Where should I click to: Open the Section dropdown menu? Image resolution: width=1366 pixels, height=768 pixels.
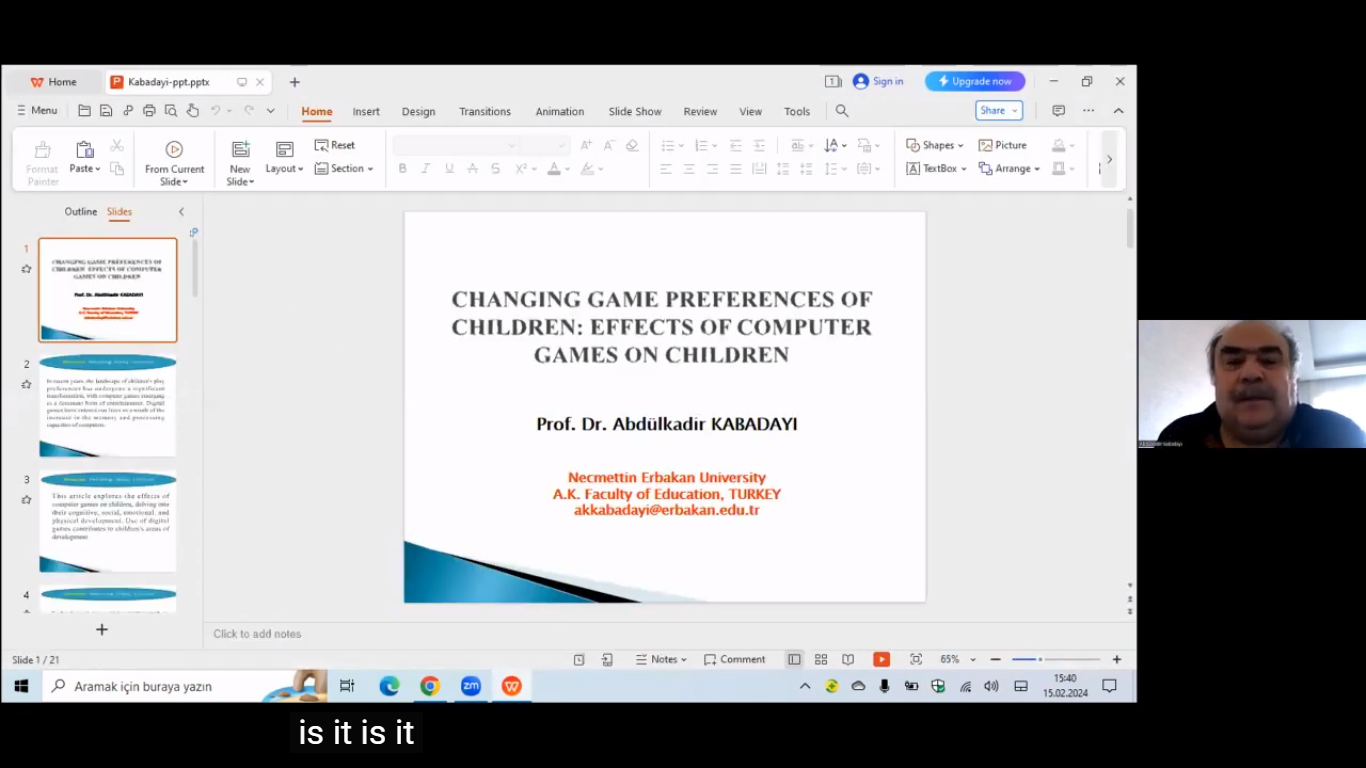click(x=344, y=169)
